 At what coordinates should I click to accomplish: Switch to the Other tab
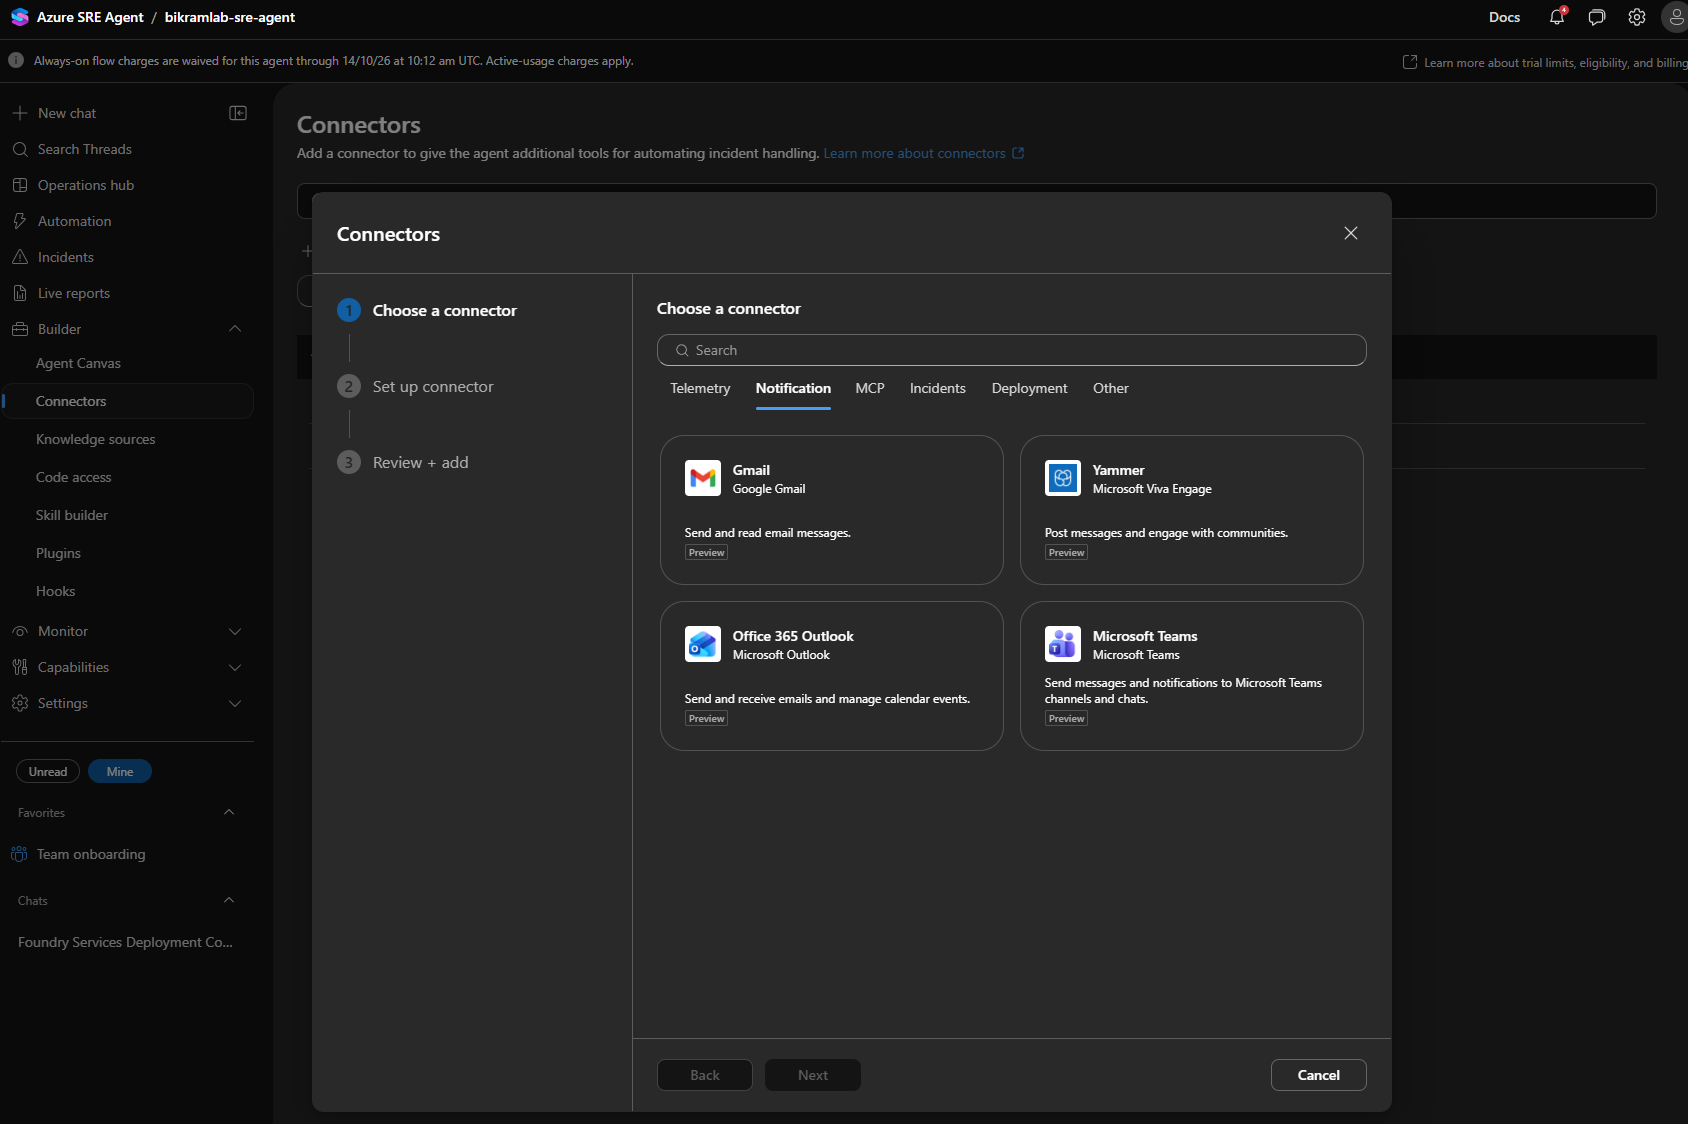tap(1111, 388)
